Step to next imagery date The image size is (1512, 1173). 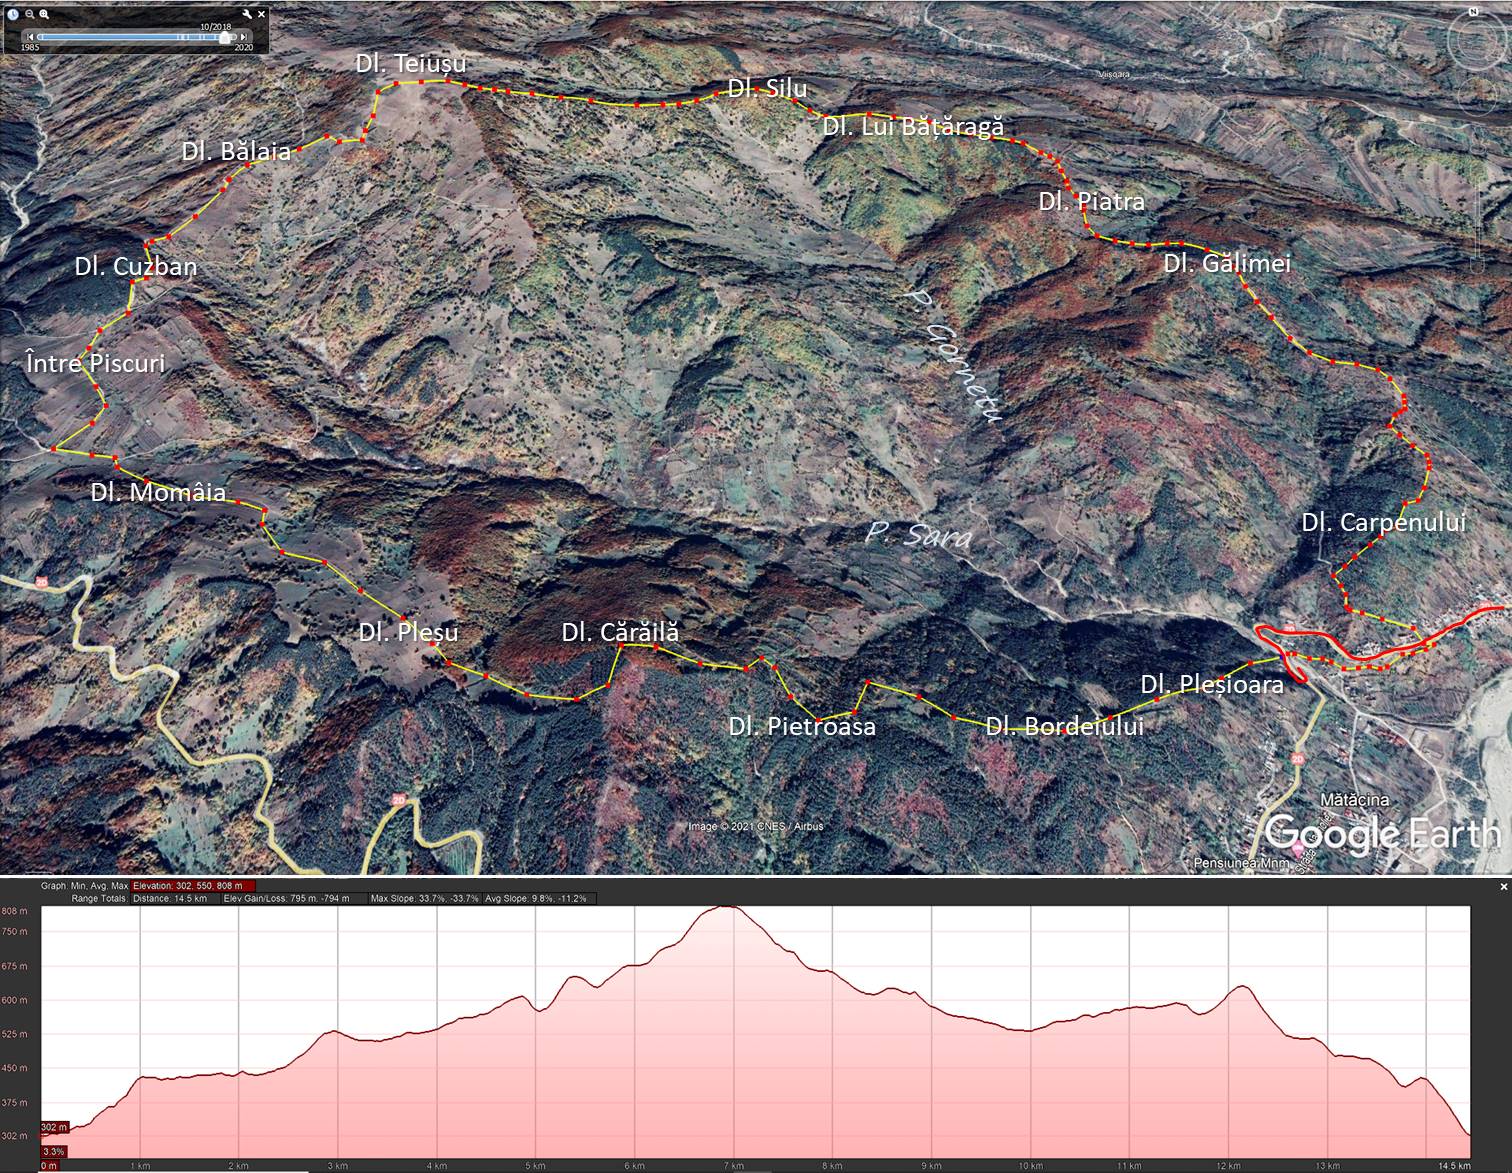pyautogui.click(x=244, y=37)
